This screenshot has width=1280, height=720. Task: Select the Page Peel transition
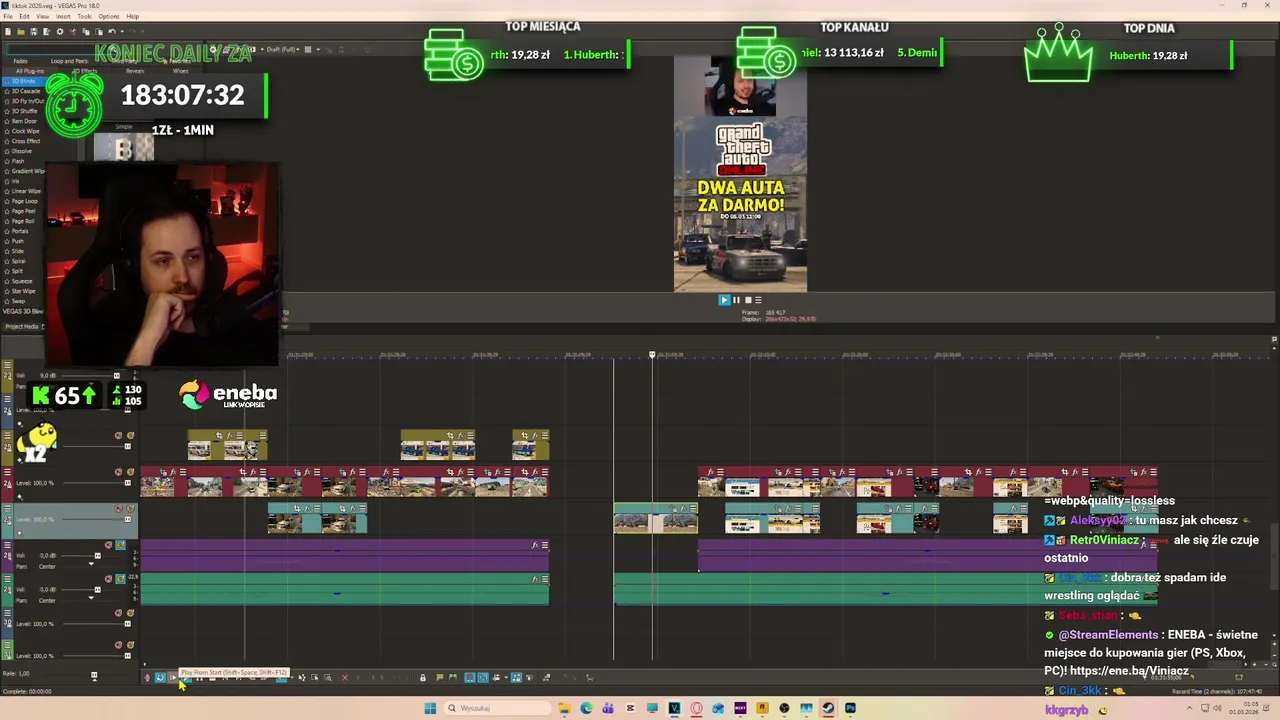(23, 211)
